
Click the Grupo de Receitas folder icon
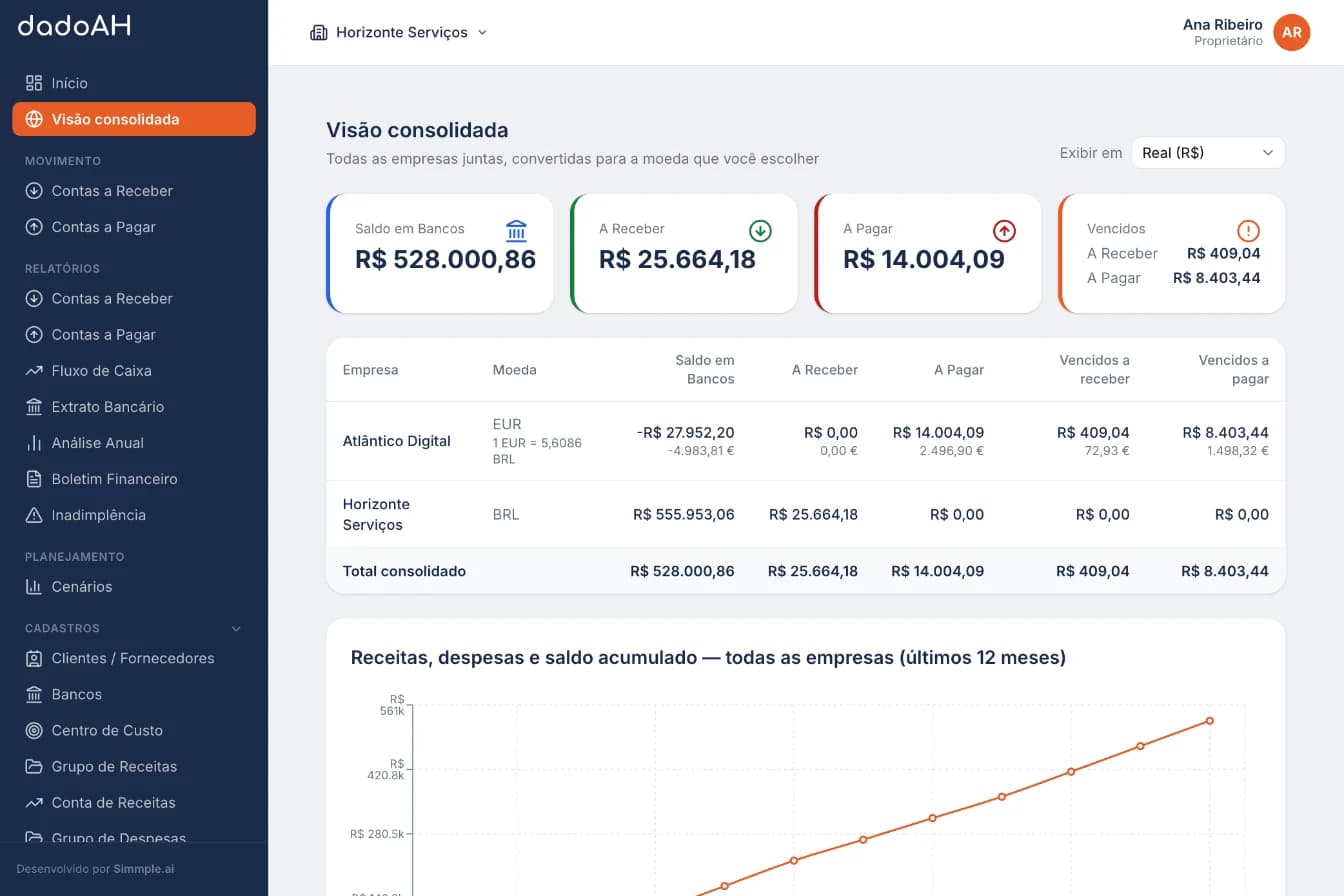[x=34, y=766]
